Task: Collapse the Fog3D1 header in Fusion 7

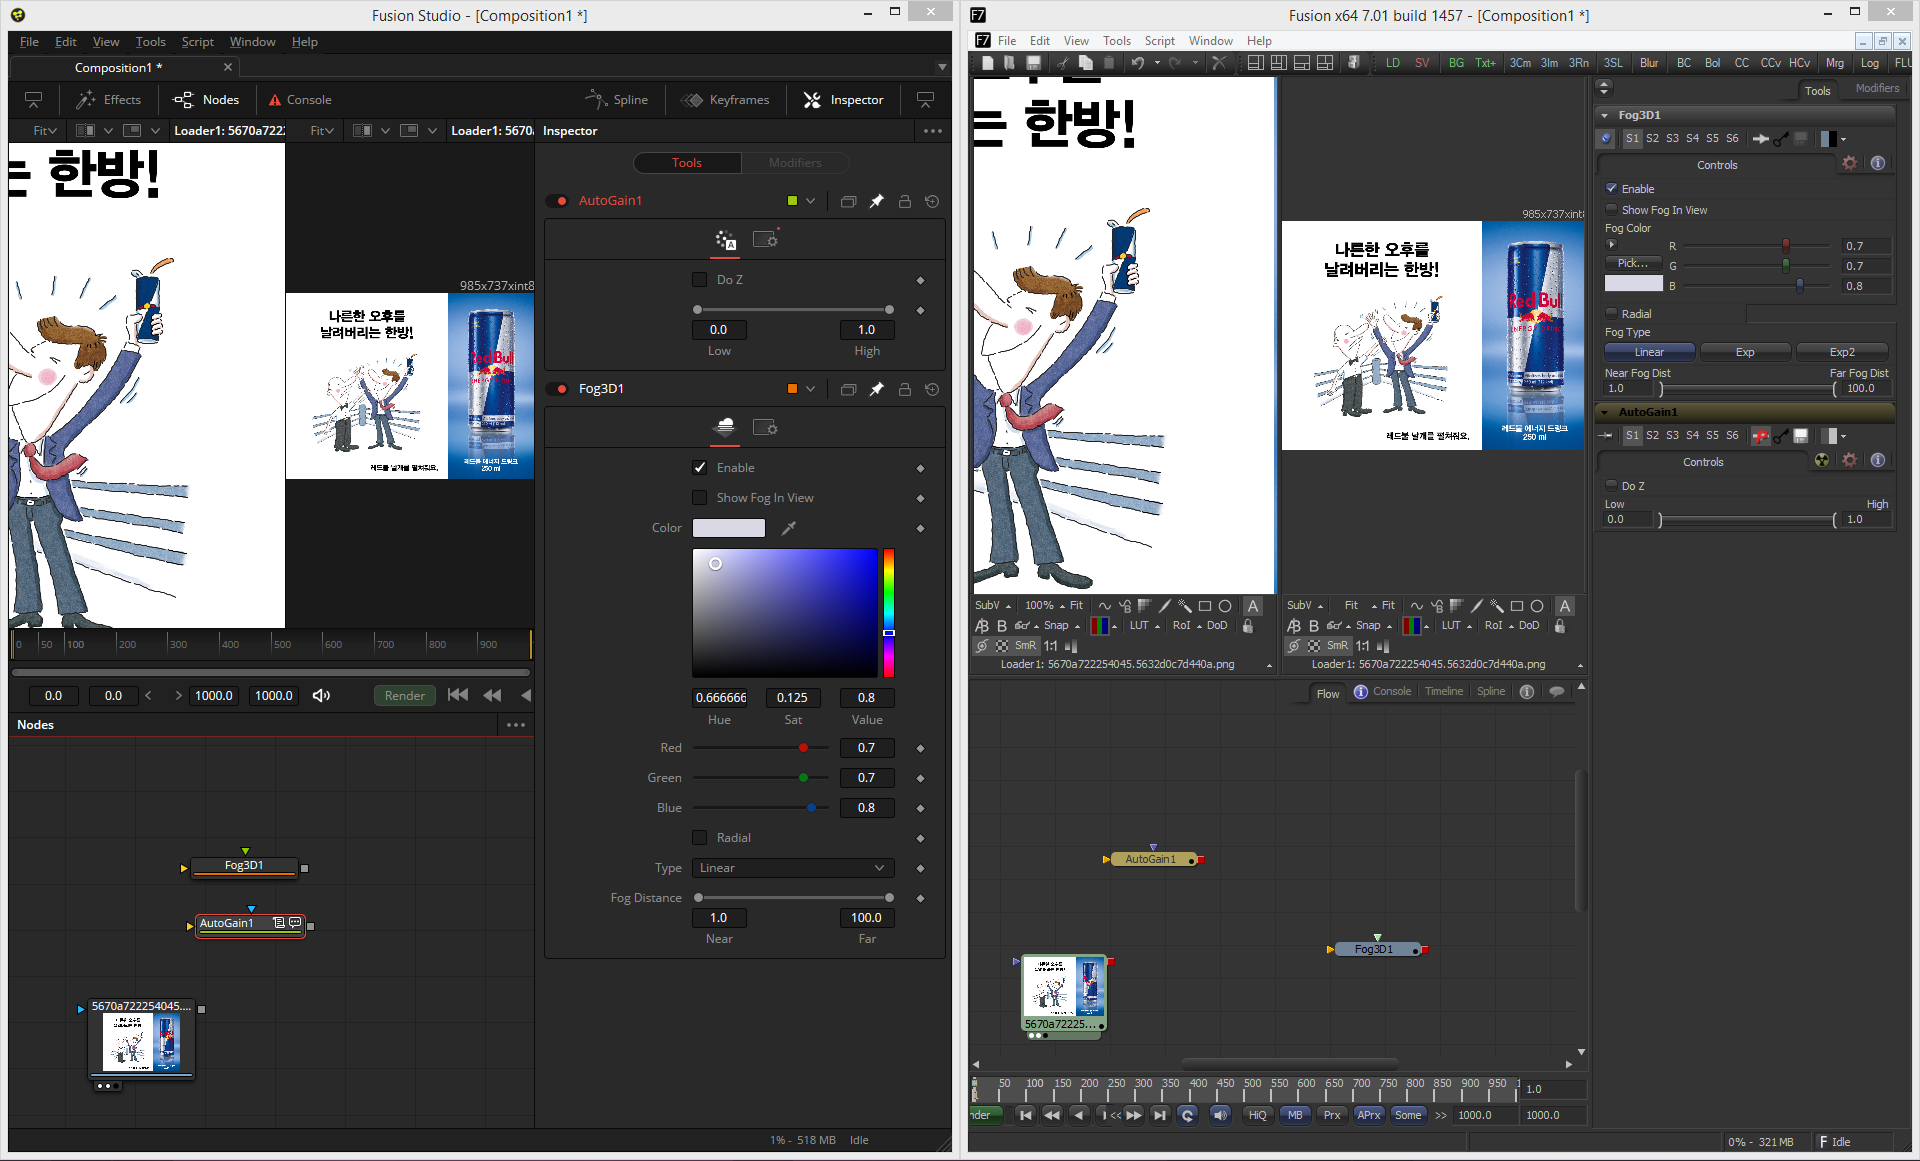Action: click(1605, 115)
